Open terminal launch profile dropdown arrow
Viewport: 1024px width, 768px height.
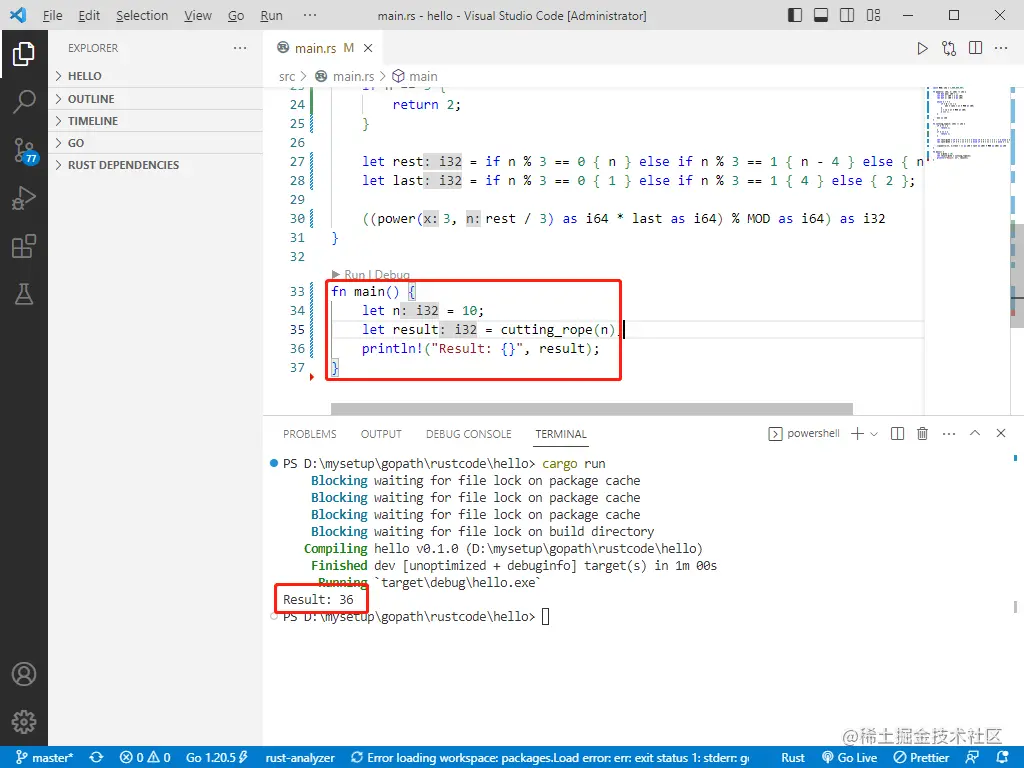pos(874,434)
